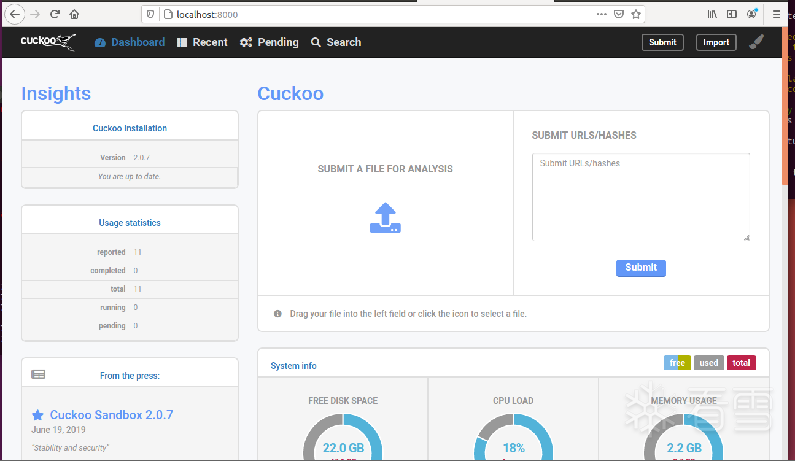Click the info icon beside the drag hint
This screenshot has width=795, height=462.
(x=277, y=313)
